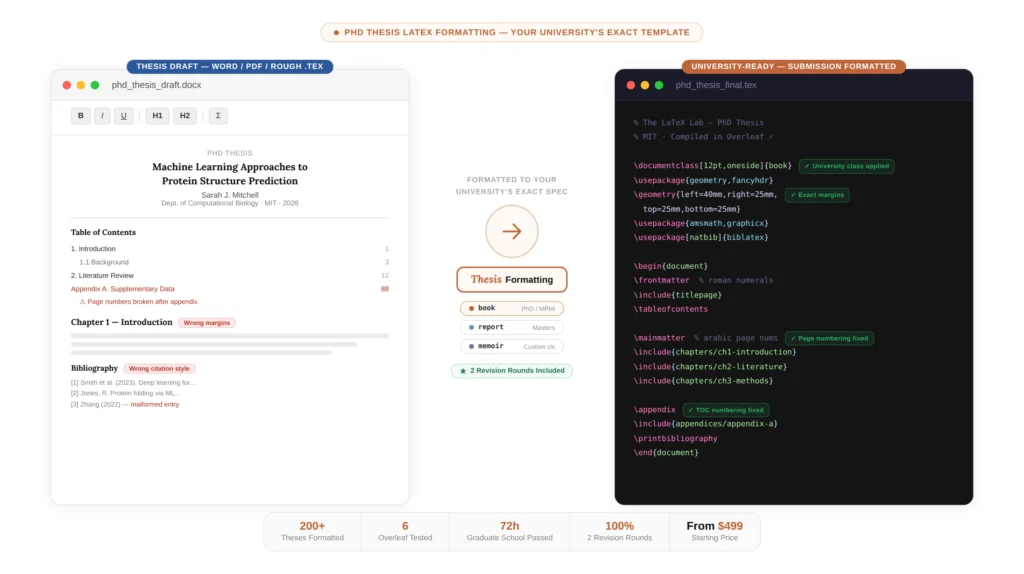Image resolution: width=1024 pixels, height=574 pixels.
Task: Apply the H2 heading style
Action: pos(185,116)
